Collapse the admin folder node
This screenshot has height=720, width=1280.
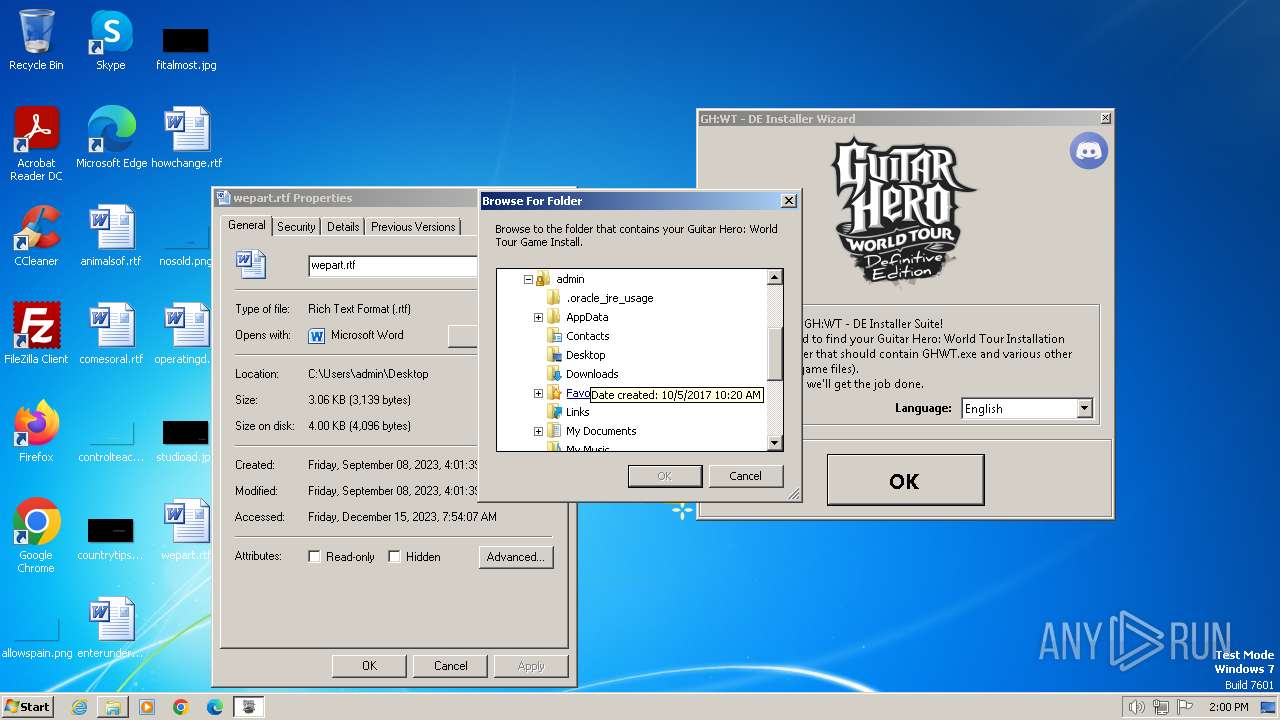528,280
